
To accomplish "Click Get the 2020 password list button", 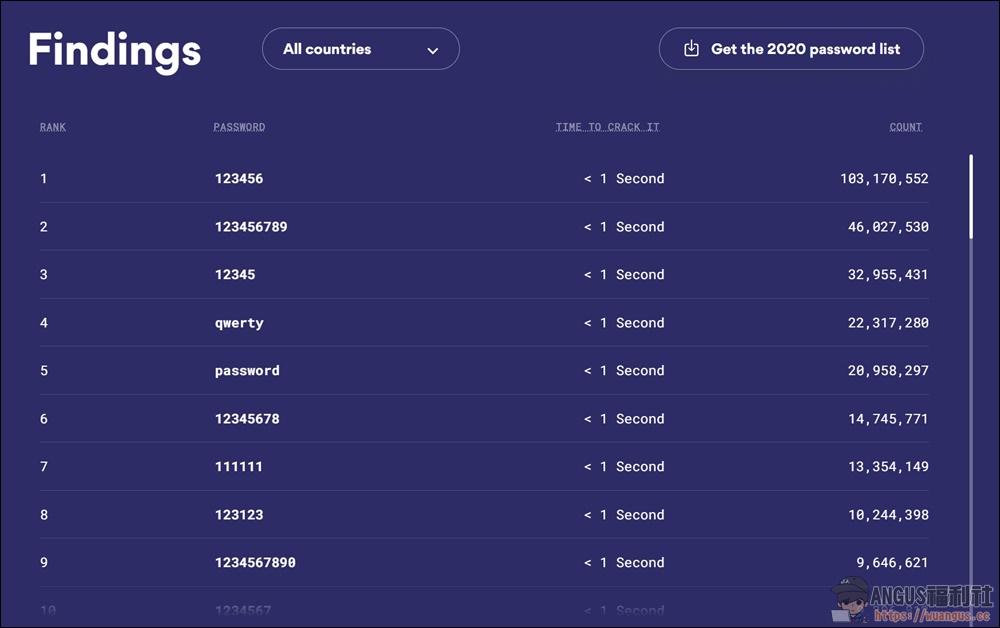I will 791,48.
